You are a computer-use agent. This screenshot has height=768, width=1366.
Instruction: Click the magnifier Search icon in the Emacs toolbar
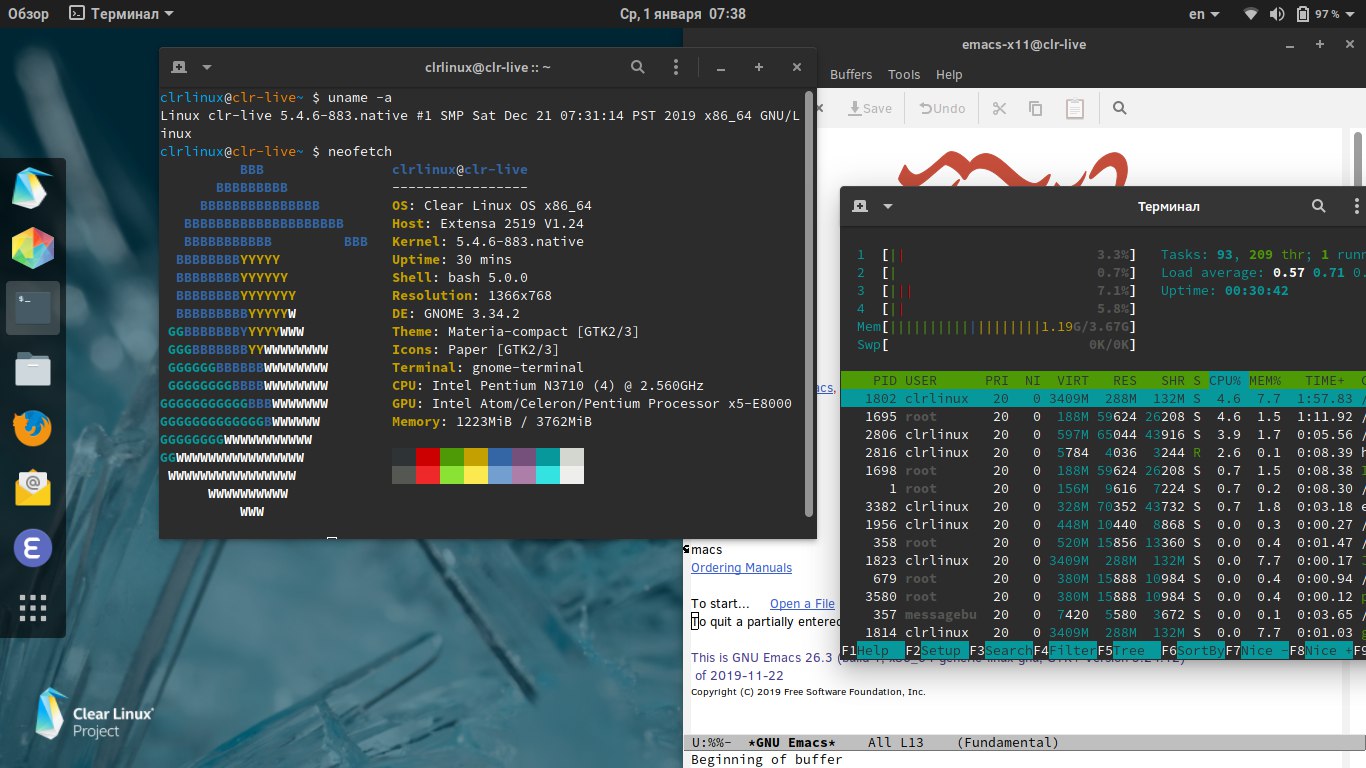[x=1120, y=108]
